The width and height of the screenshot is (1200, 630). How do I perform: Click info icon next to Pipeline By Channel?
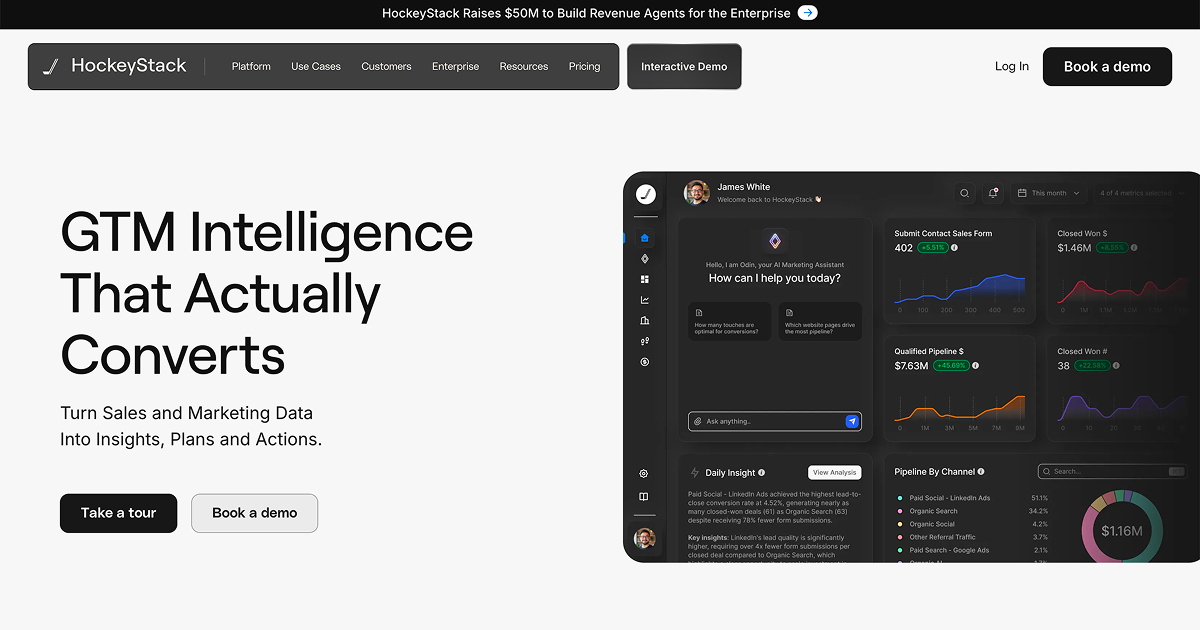pos(981,472)
